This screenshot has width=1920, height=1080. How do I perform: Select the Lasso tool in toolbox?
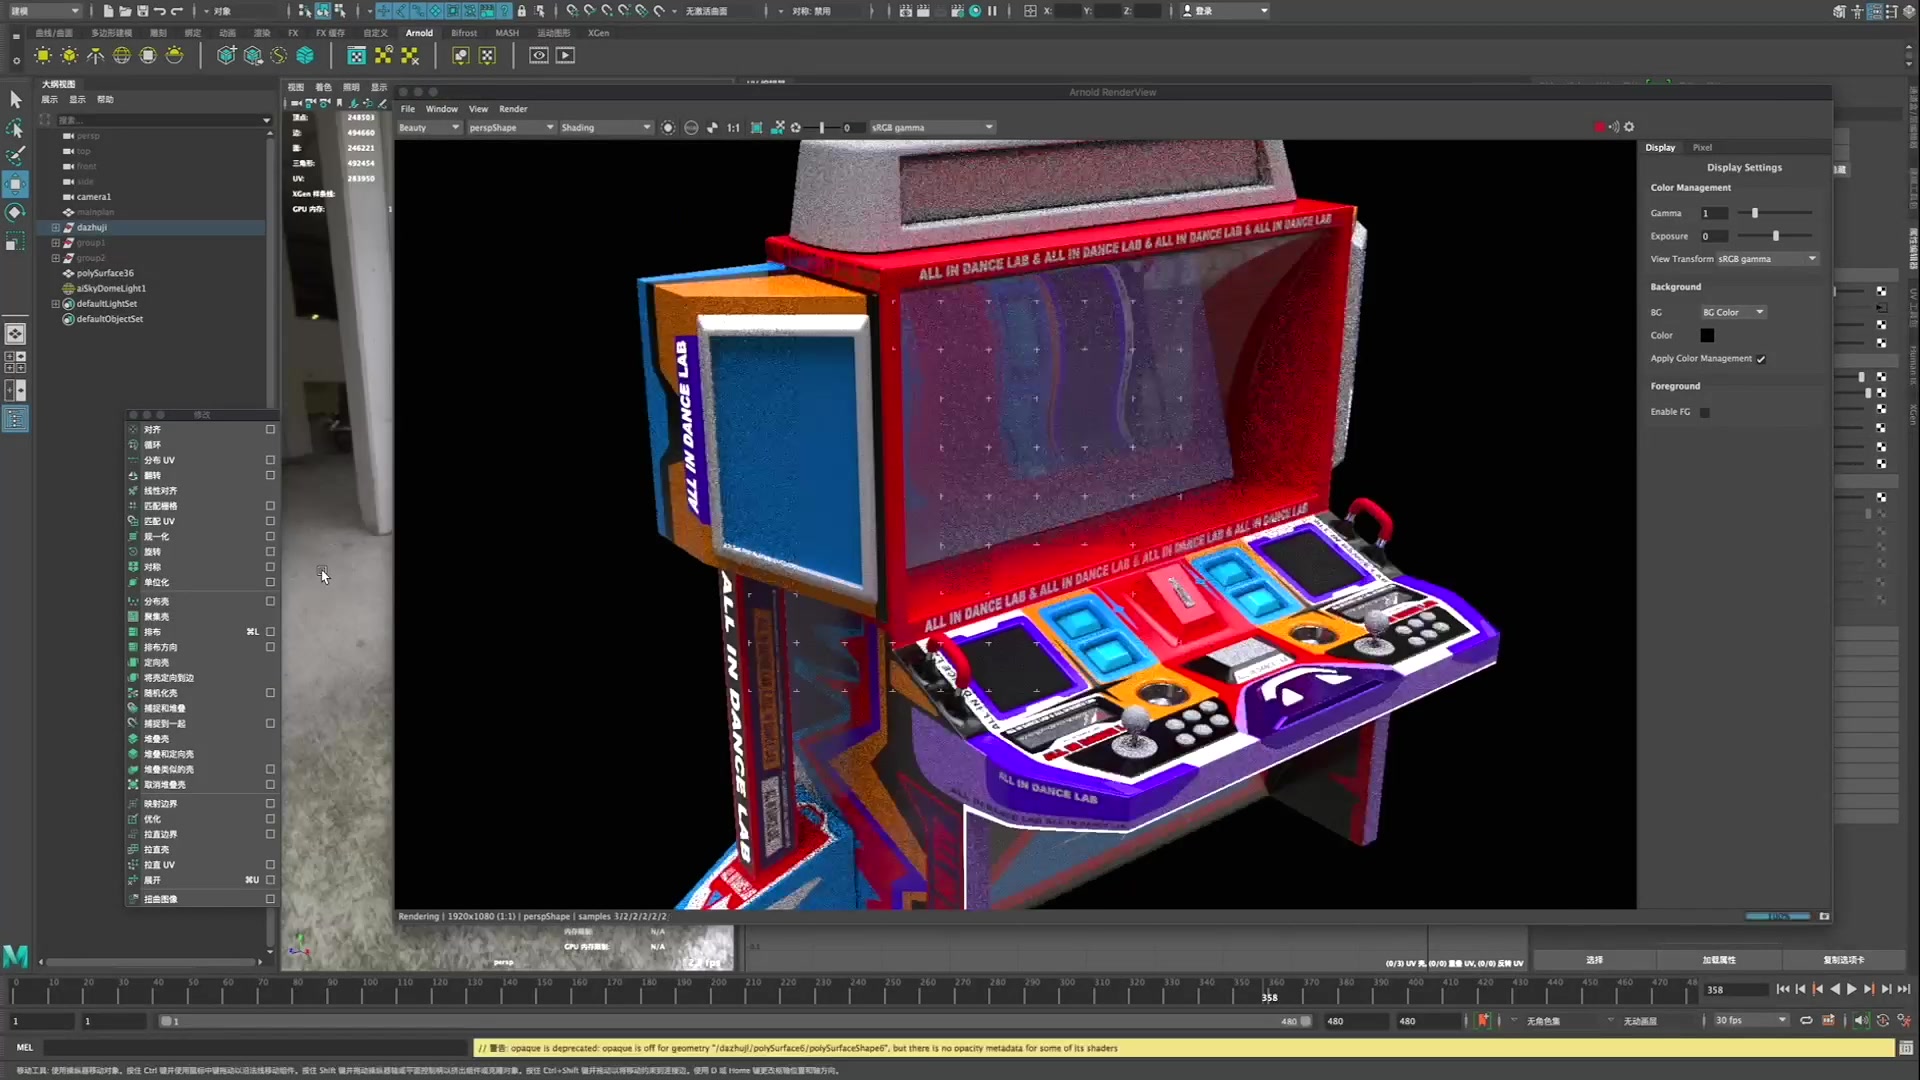(15, 127)
